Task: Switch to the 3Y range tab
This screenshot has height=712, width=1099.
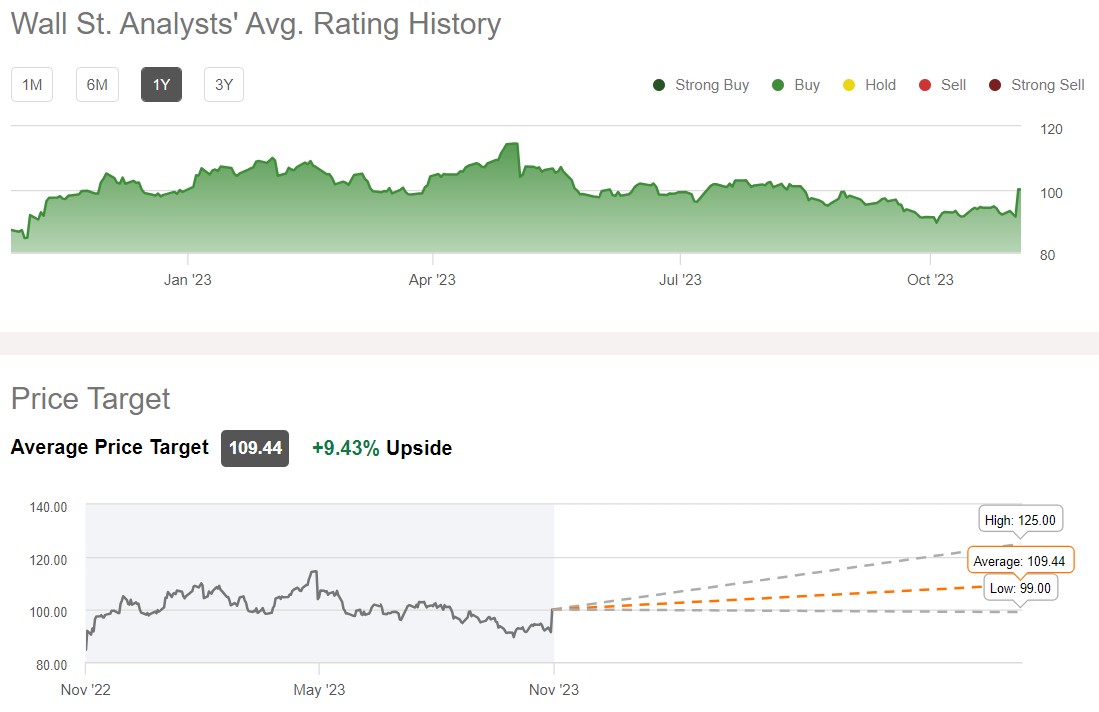Action: (224, 85)
